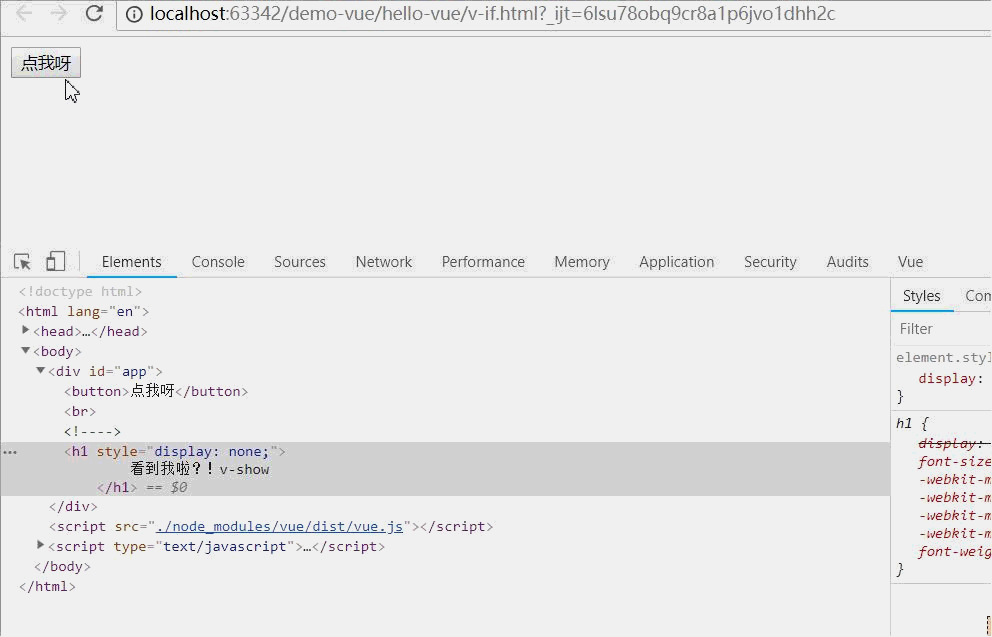Image resolution: width=992 pixels, height=637 pixels.
Task: Open the Vue devtools tab
Action: [x=910, y=262]
